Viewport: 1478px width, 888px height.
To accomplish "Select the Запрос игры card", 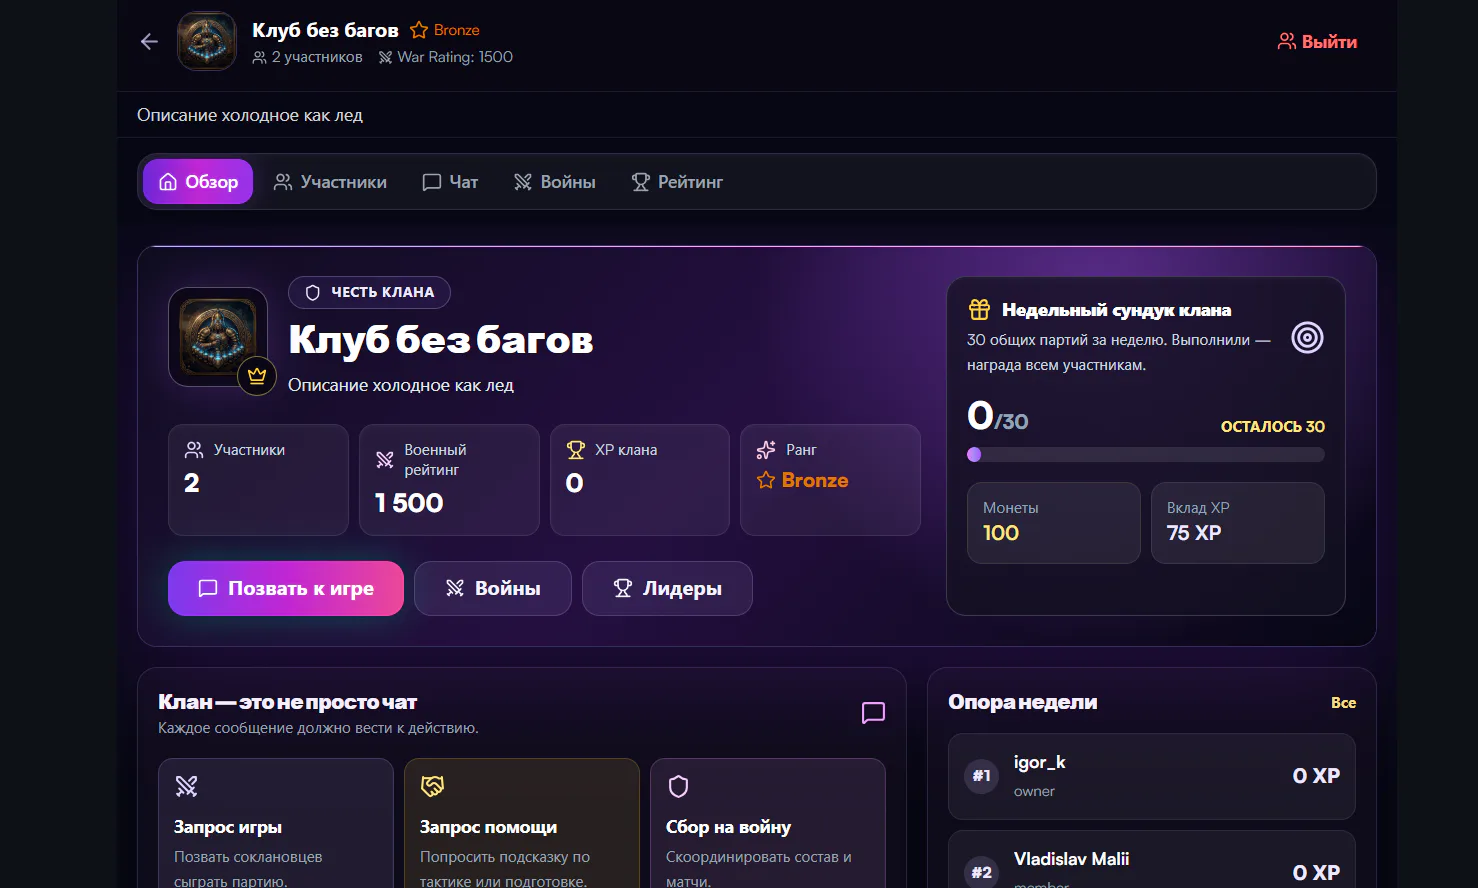I will coord(276,823).
